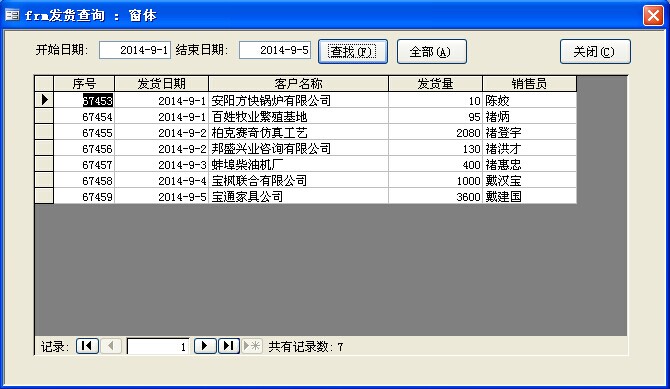This screenshot has width=670, height=389.
Task: Click the new record navigation button
Action: click(252, 346)
